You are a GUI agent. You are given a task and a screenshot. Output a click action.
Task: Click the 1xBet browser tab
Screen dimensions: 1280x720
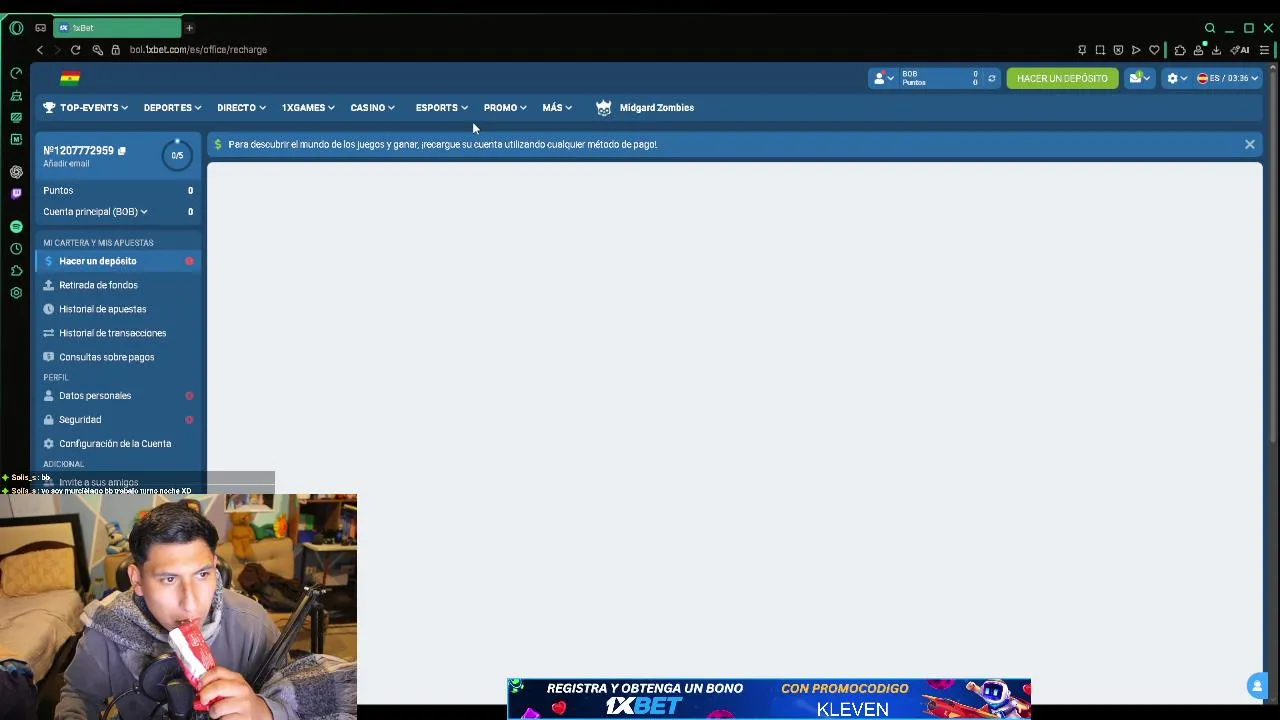118,28
